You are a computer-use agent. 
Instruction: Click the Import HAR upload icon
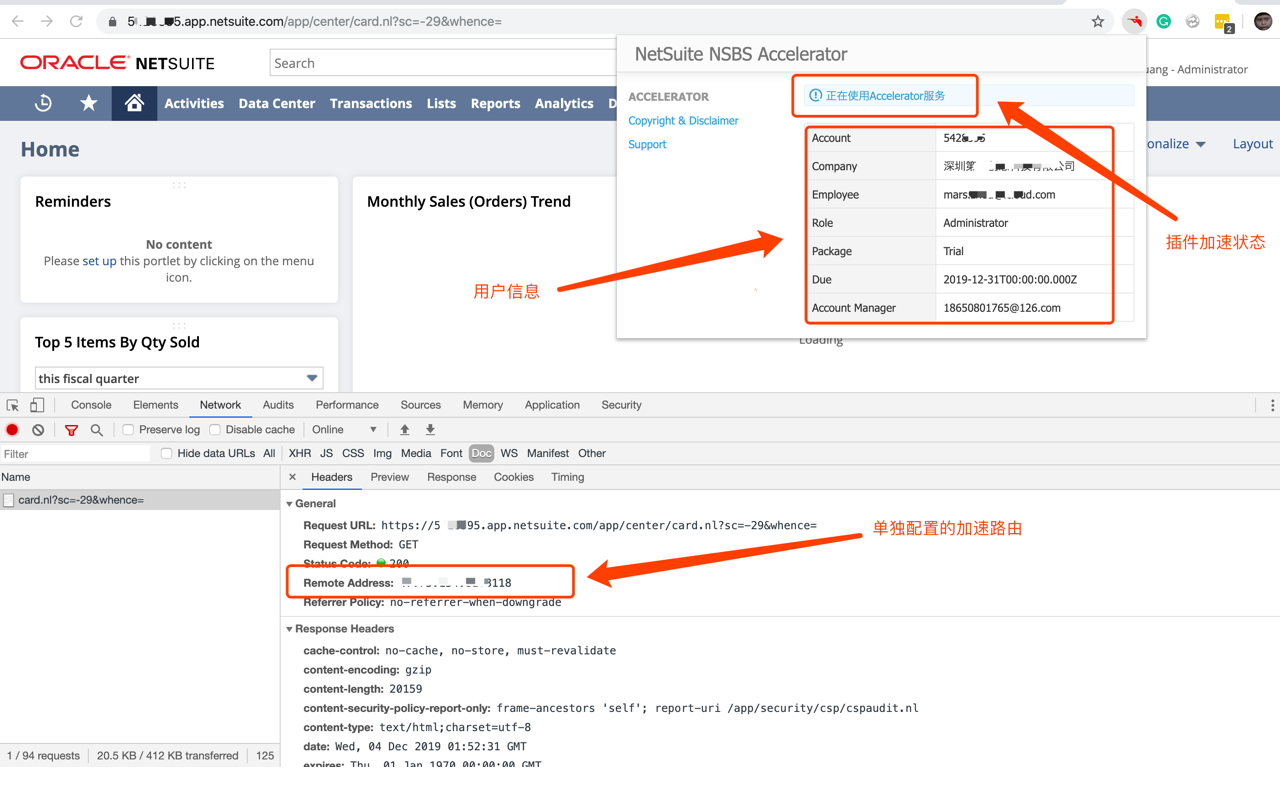(x=405, y=430)
